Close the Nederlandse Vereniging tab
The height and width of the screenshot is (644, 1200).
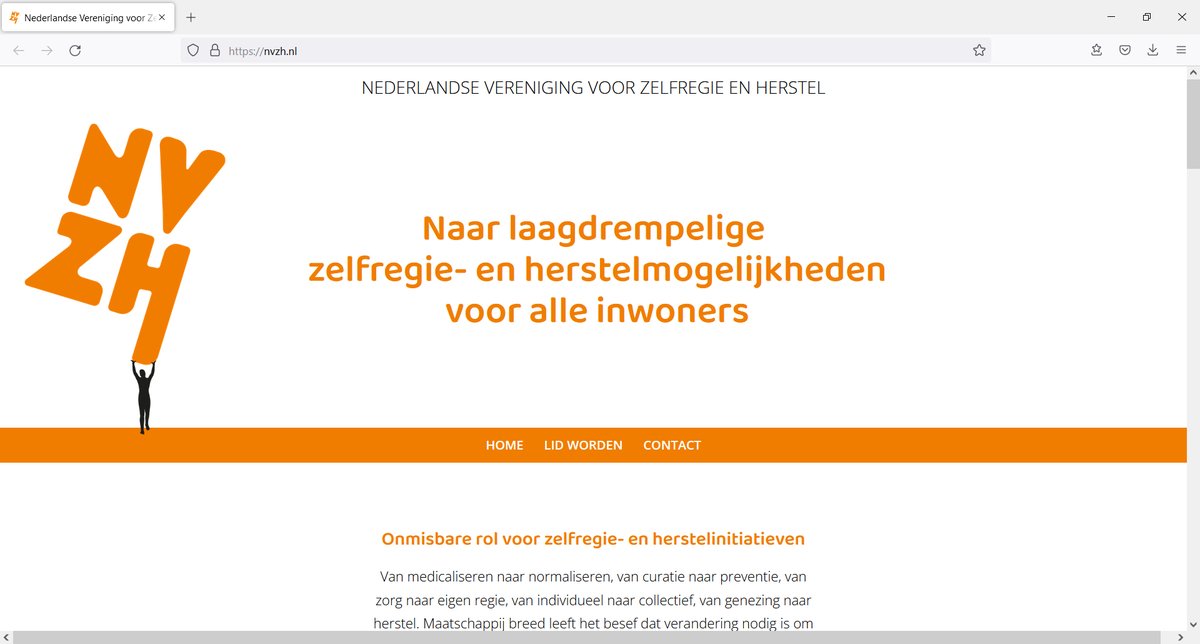tap(161, 16)
